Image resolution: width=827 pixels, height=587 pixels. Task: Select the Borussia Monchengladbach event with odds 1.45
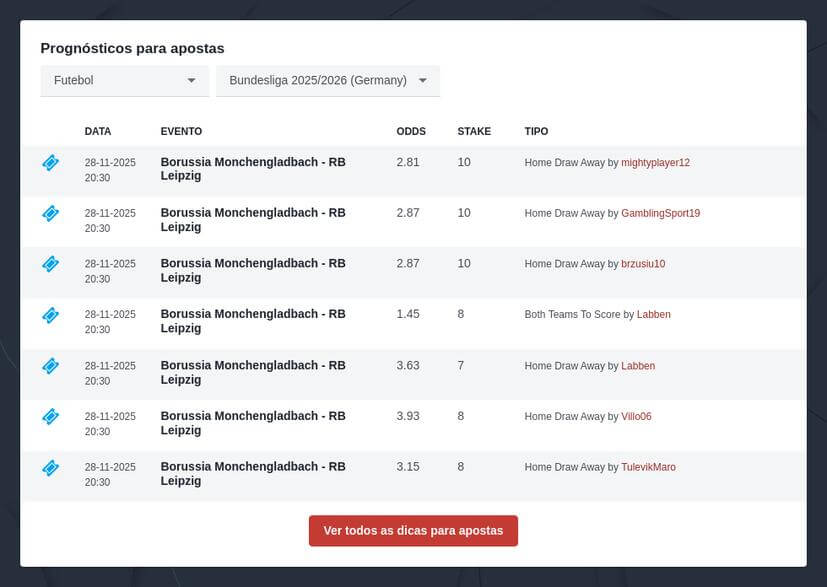point(253,321)
